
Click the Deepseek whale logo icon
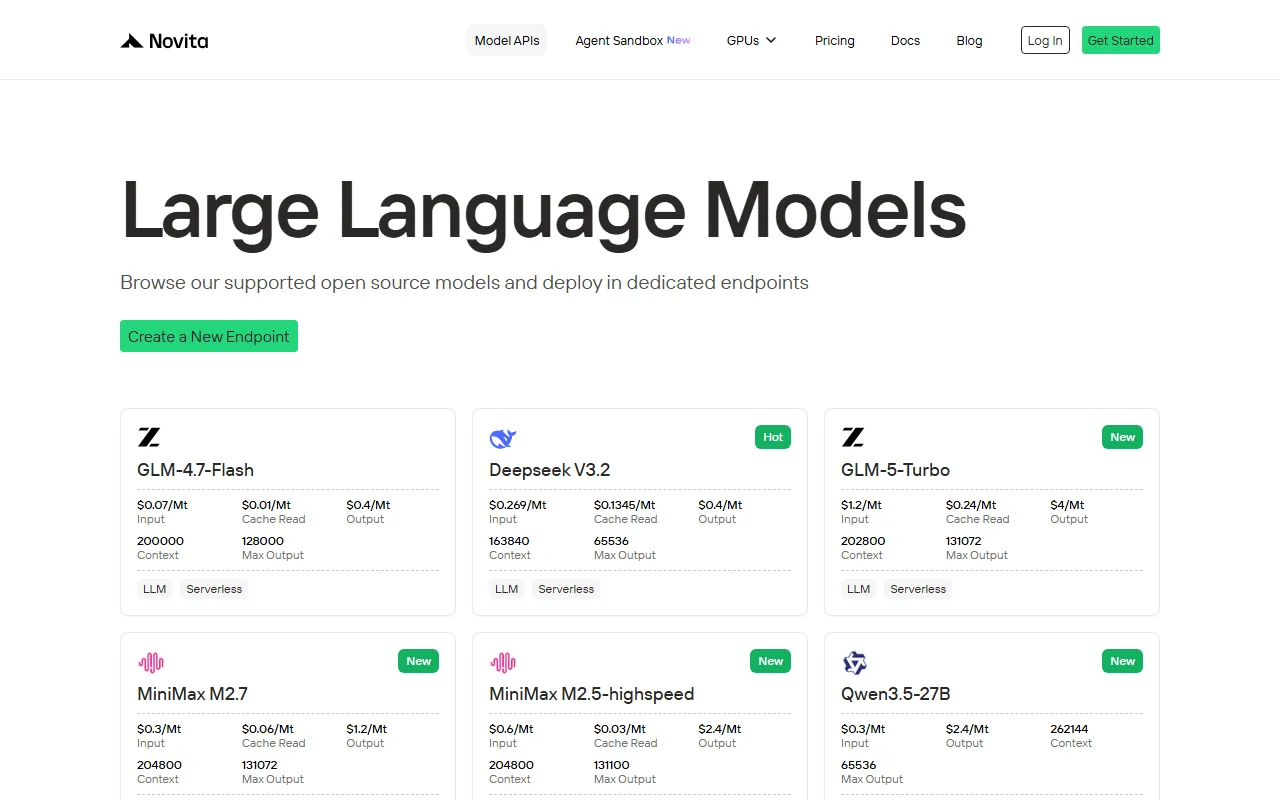[x=502, y=438]
